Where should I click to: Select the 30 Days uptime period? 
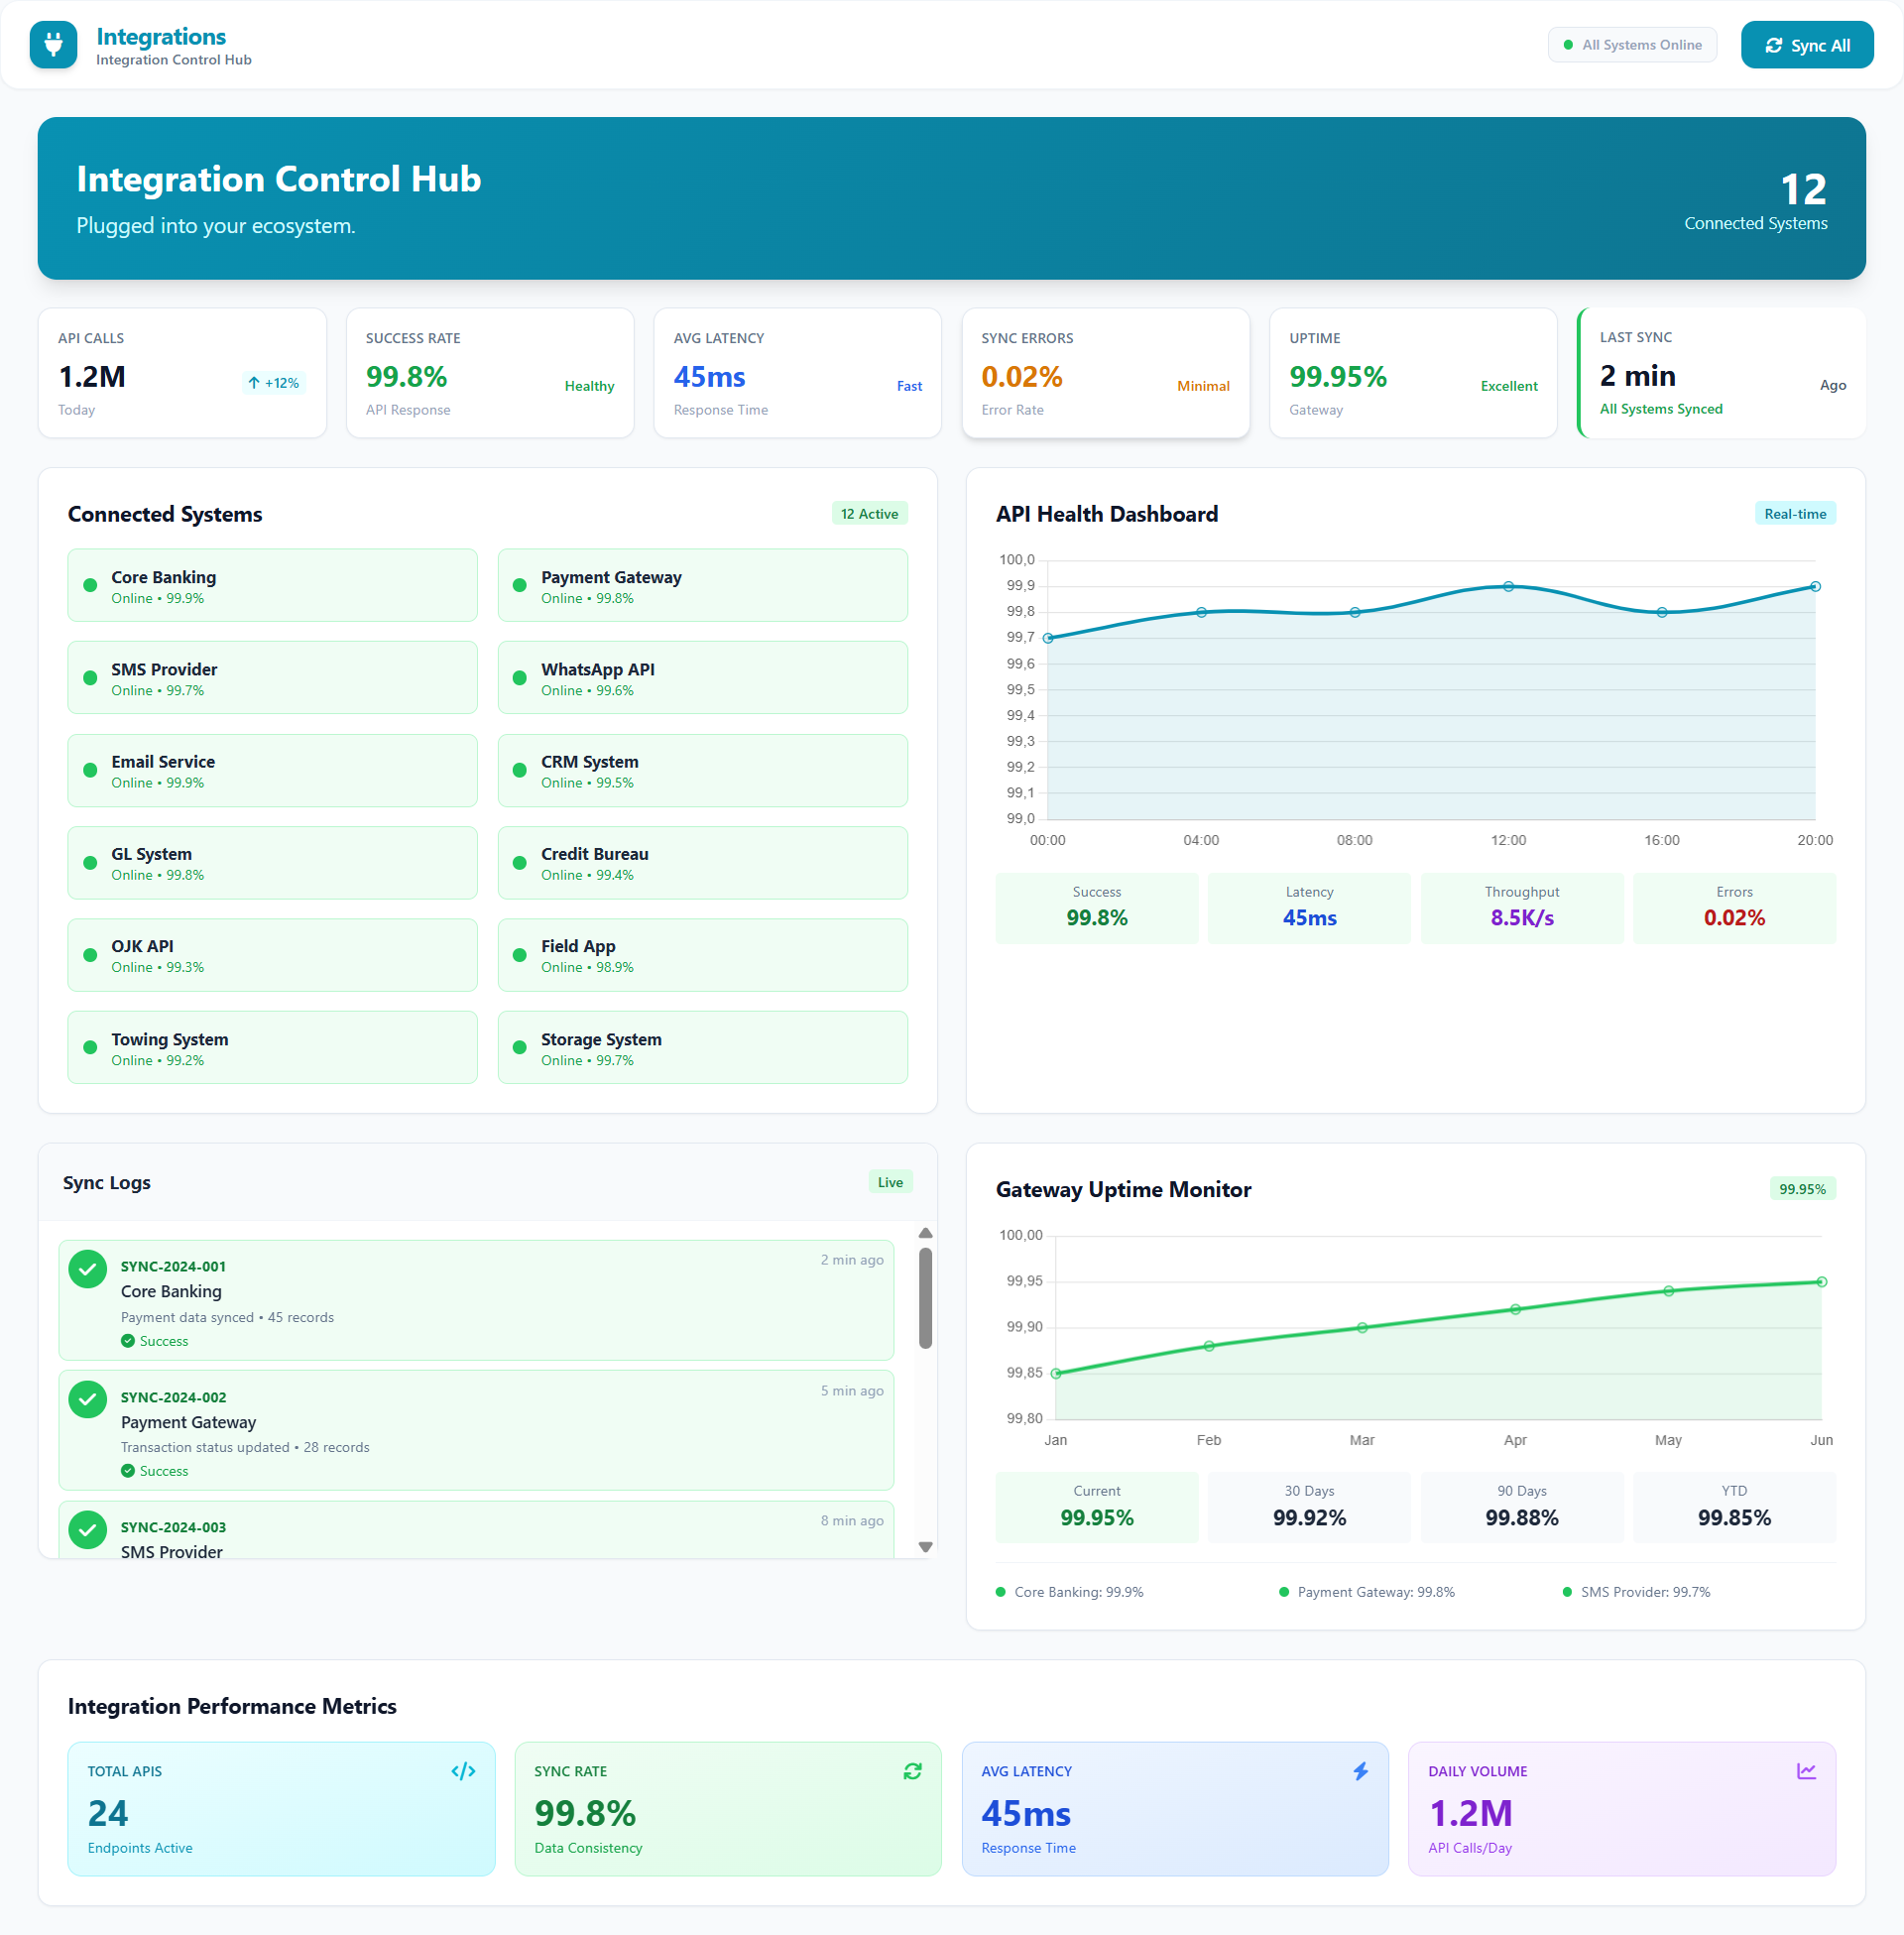point(1309,1506)
